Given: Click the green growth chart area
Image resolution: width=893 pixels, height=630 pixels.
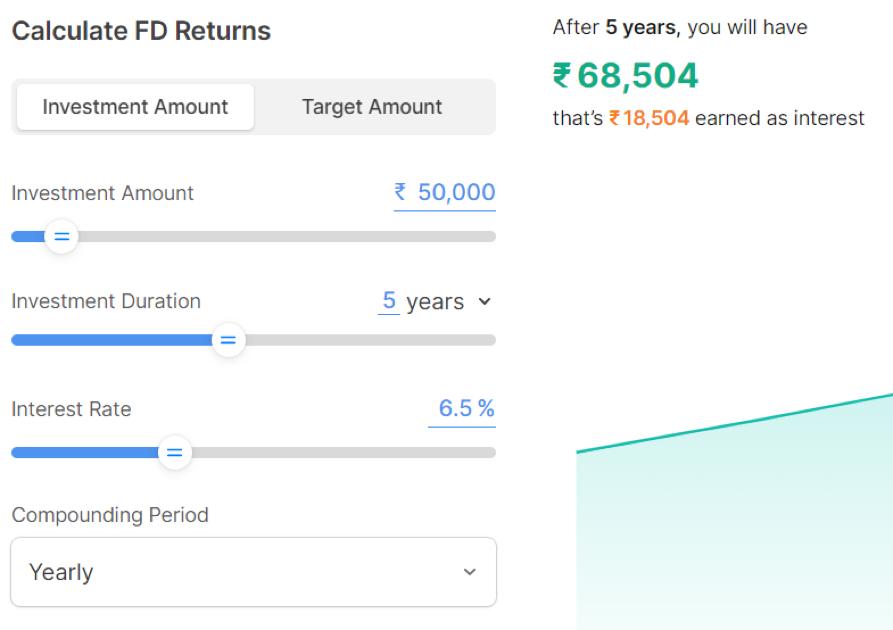Looking at the screenshot, I should point(740,530).
